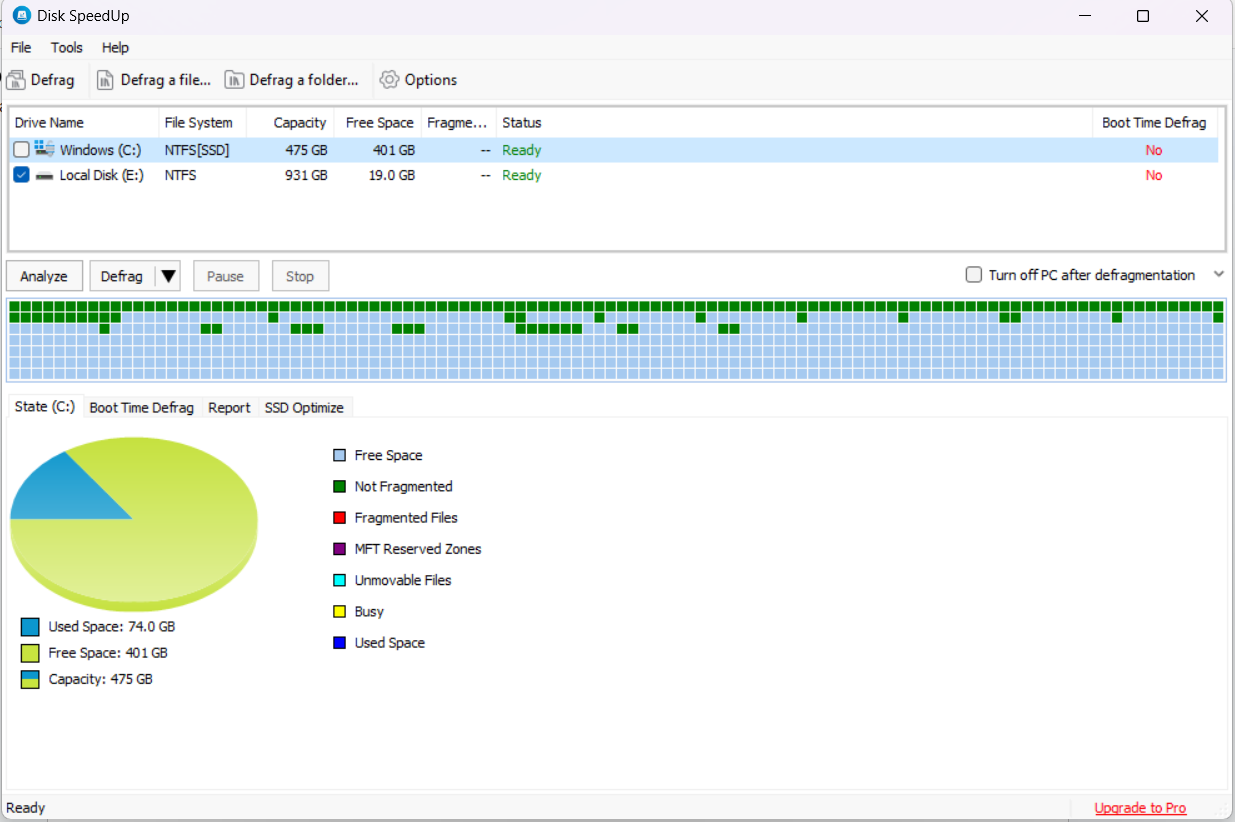Open the Tools menu

pyautogui.click(x=67, y=47)
